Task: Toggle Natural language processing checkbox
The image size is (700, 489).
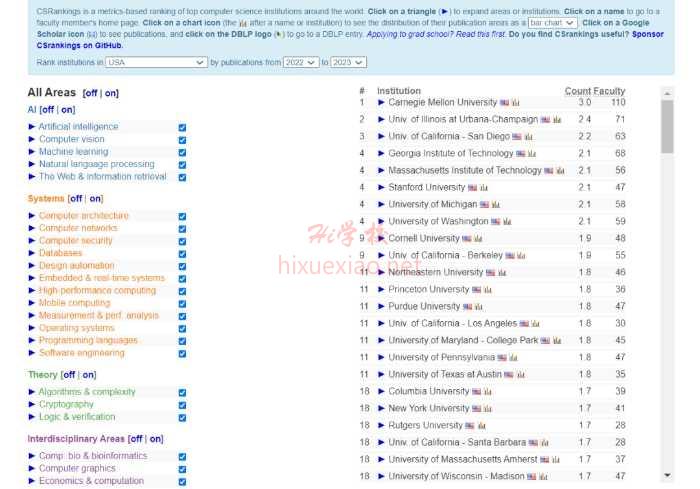Action: tap(182, 165)
